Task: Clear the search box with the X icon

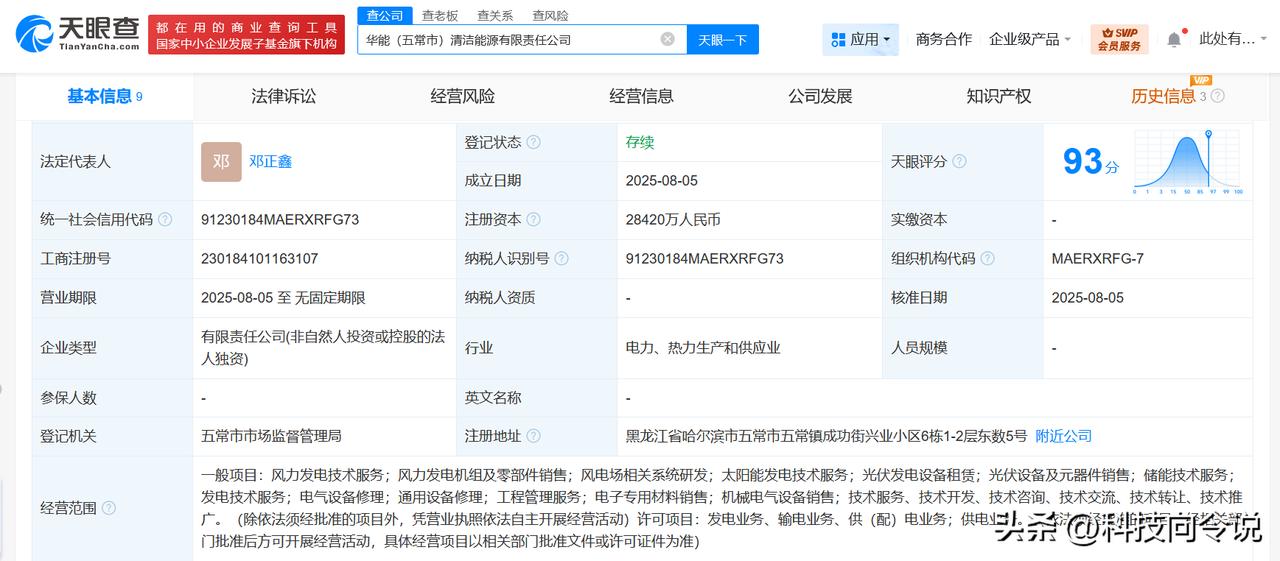Action: [x=668, y=39]
